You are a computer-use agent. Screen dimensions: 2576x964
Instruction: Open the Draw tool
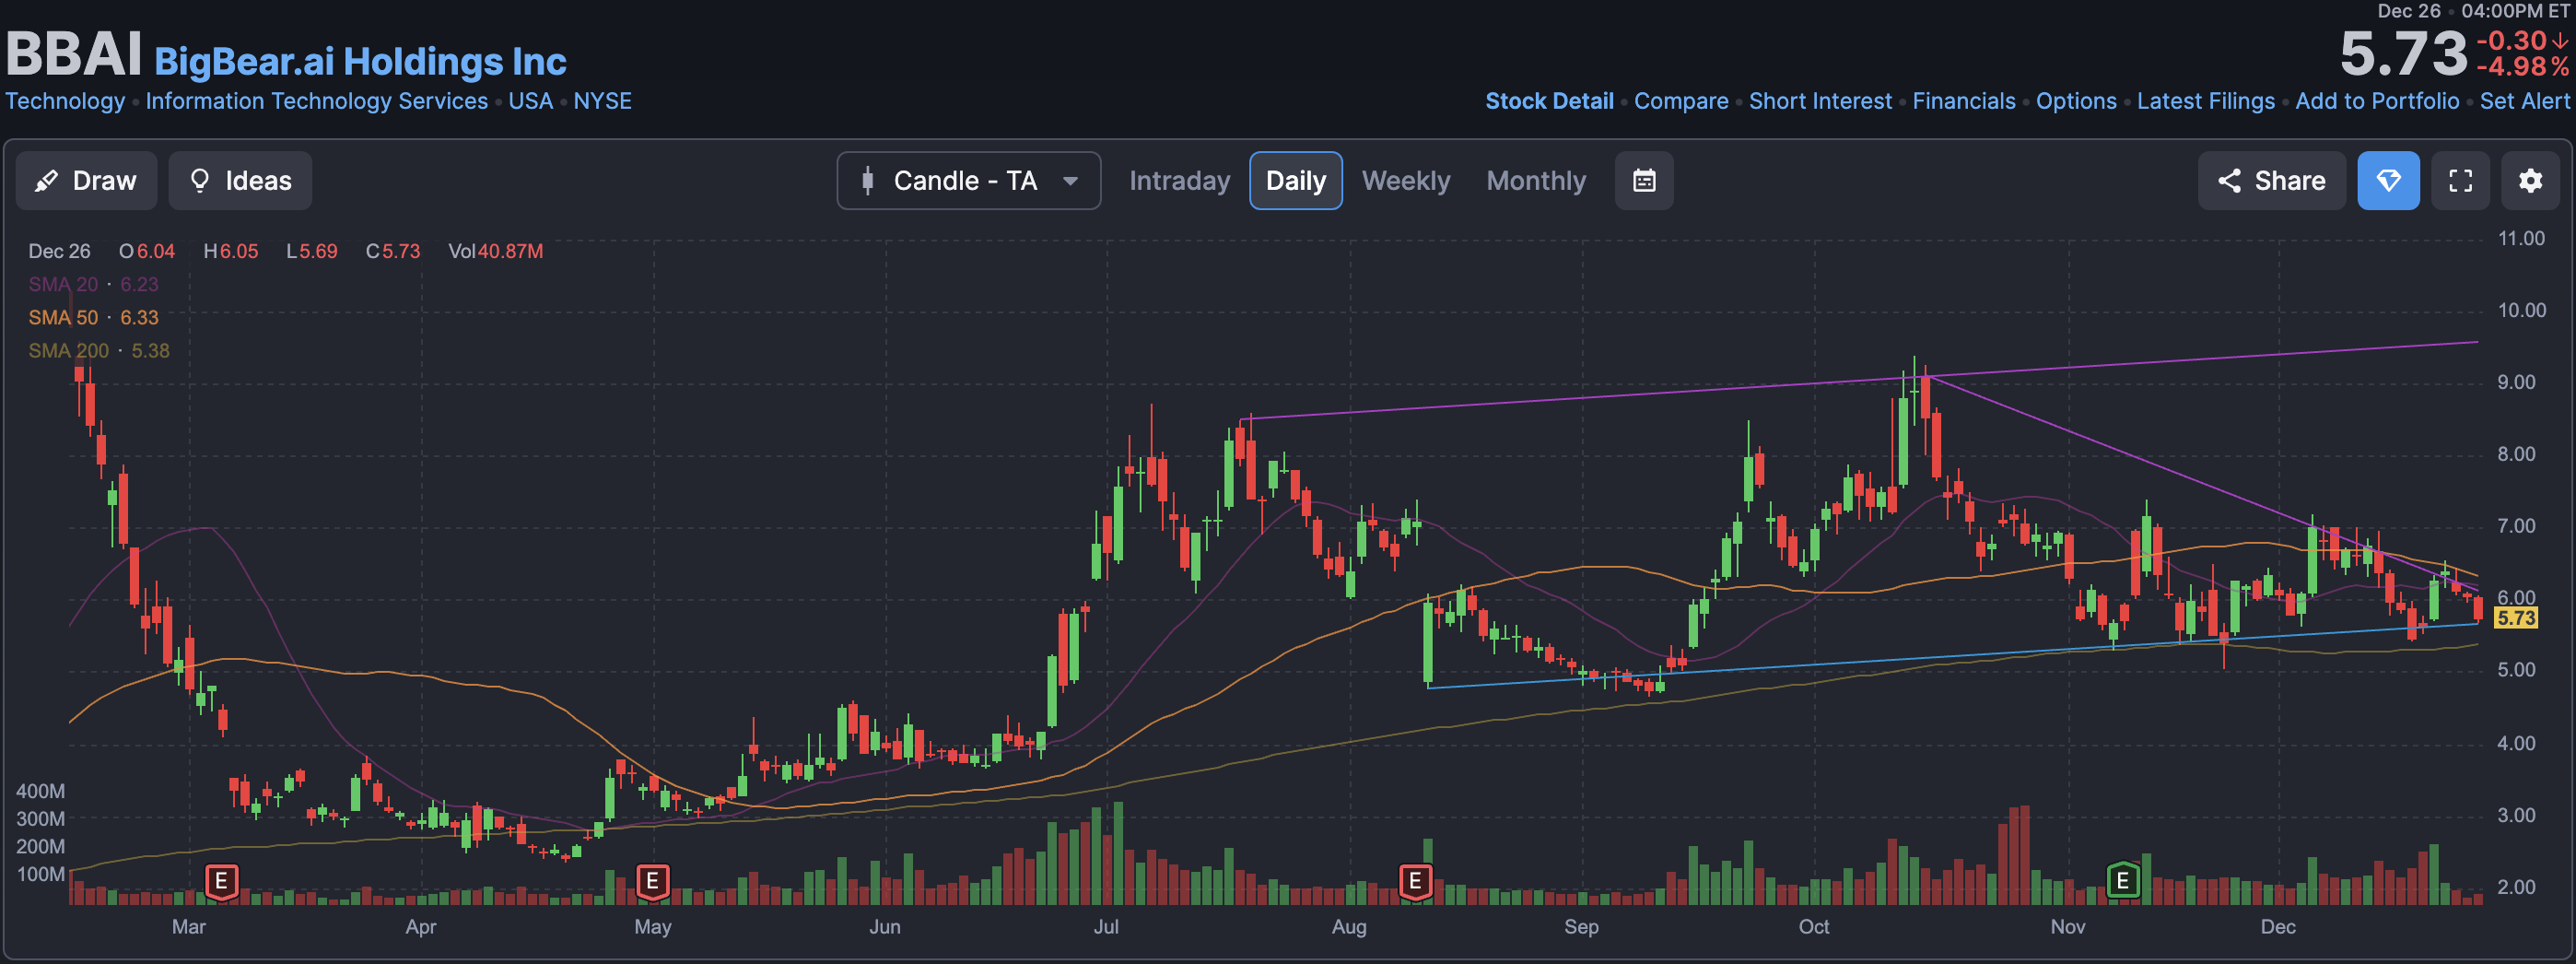coord(86,181)
